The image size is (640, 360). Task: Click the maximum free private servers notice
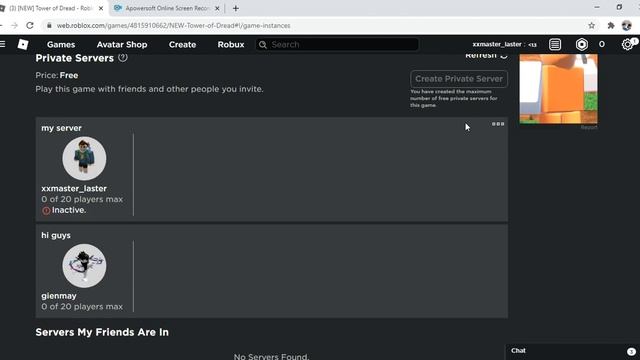[x=454, y=98]
